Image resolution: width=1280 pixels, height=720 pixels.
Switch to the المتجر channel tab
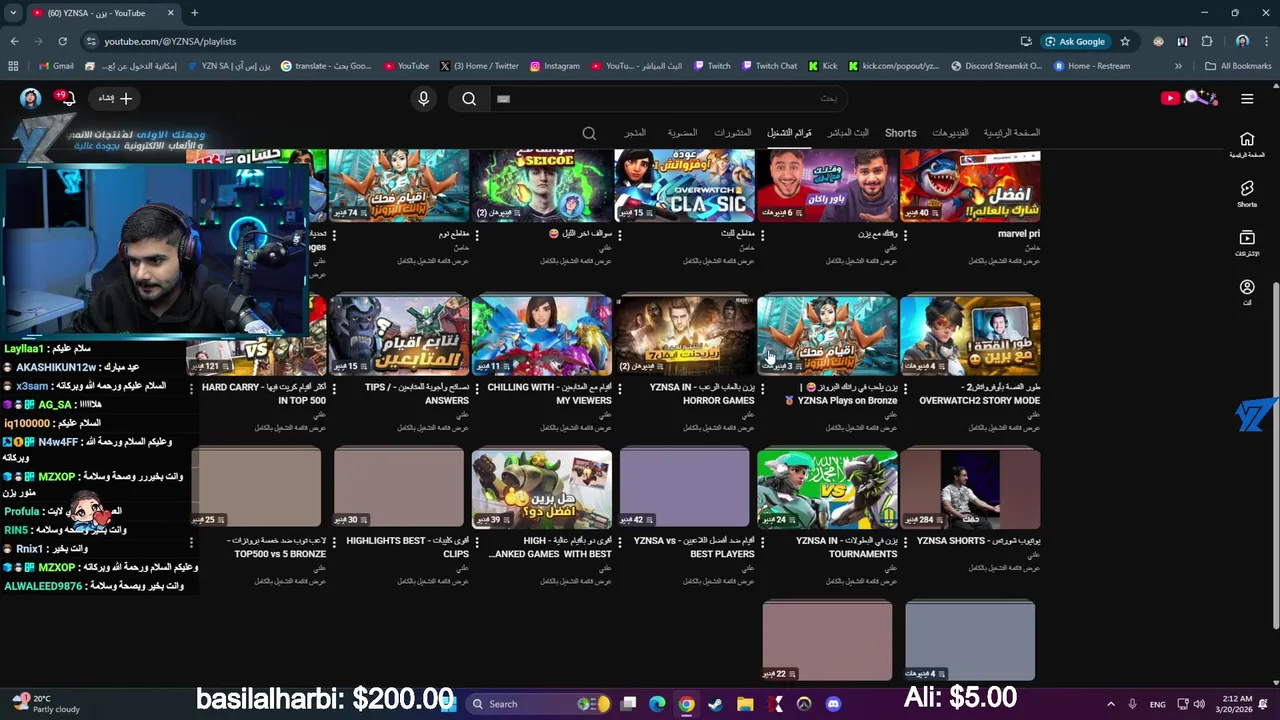pos(635,133)
